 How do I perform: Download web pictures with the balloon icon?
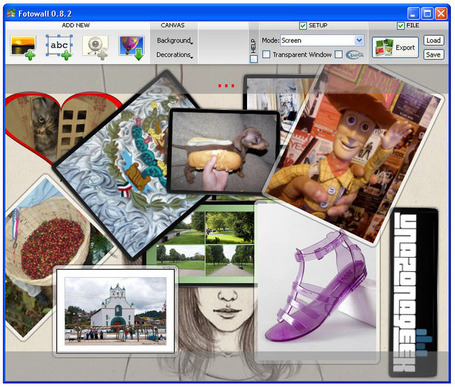pyautogui.click(x=131, y=48)
